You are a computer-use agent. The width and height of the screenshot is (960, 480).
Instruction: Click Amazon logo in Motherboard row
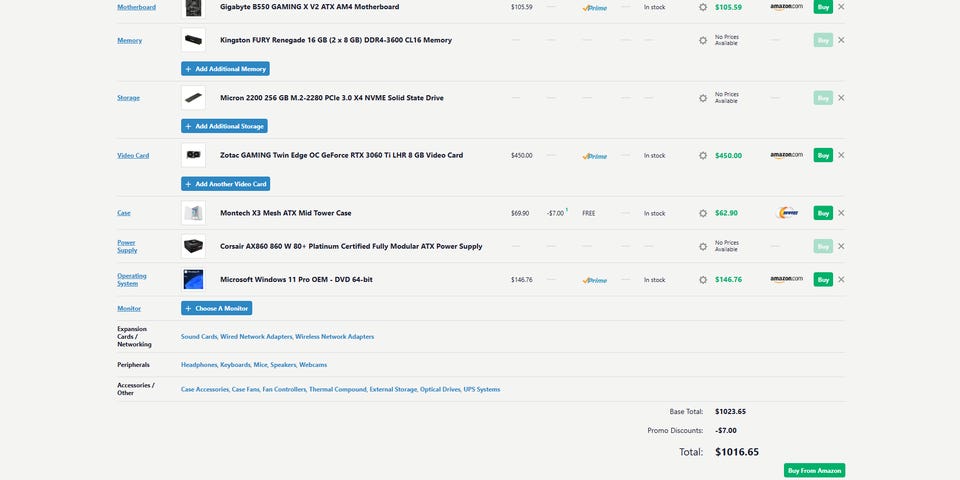(x=786, y=7)
